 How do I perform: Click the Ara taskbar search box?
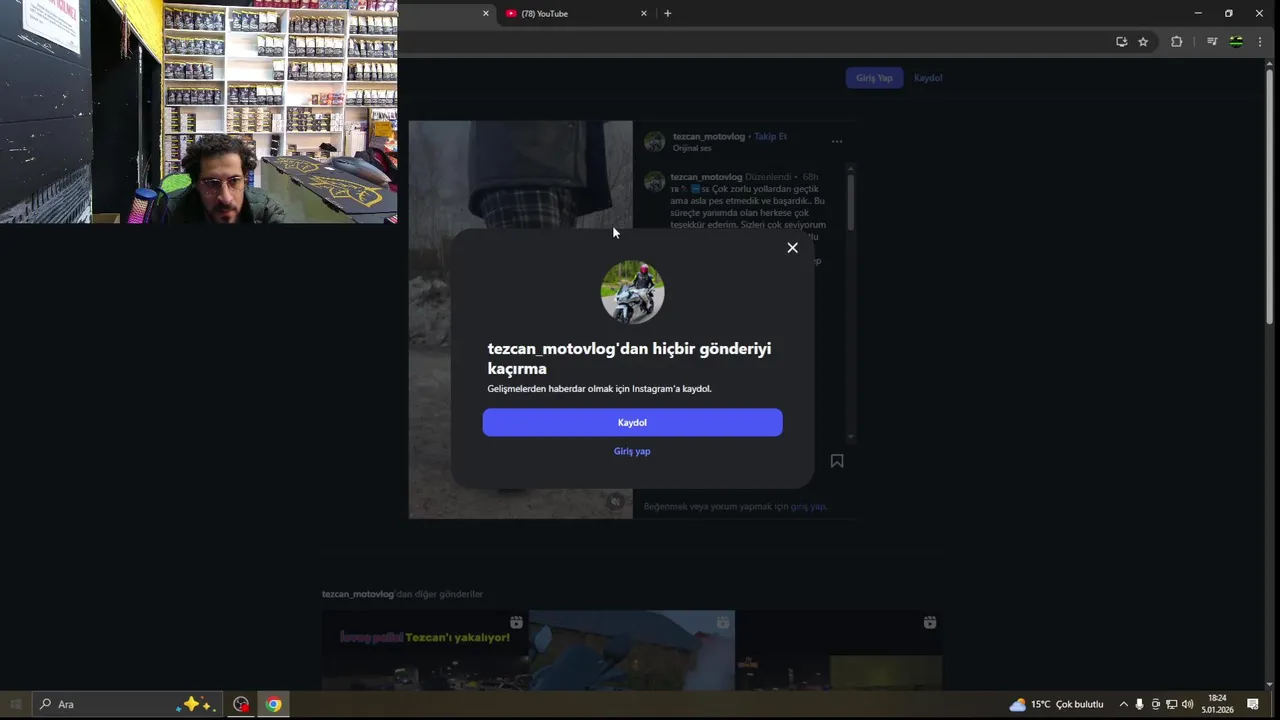127,704
